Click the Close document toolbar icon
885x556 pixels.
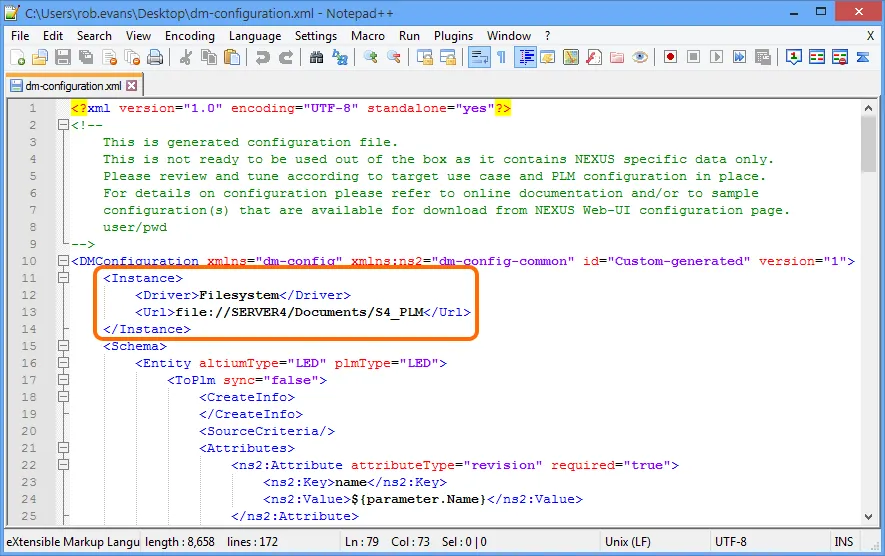tap(109, 57)
